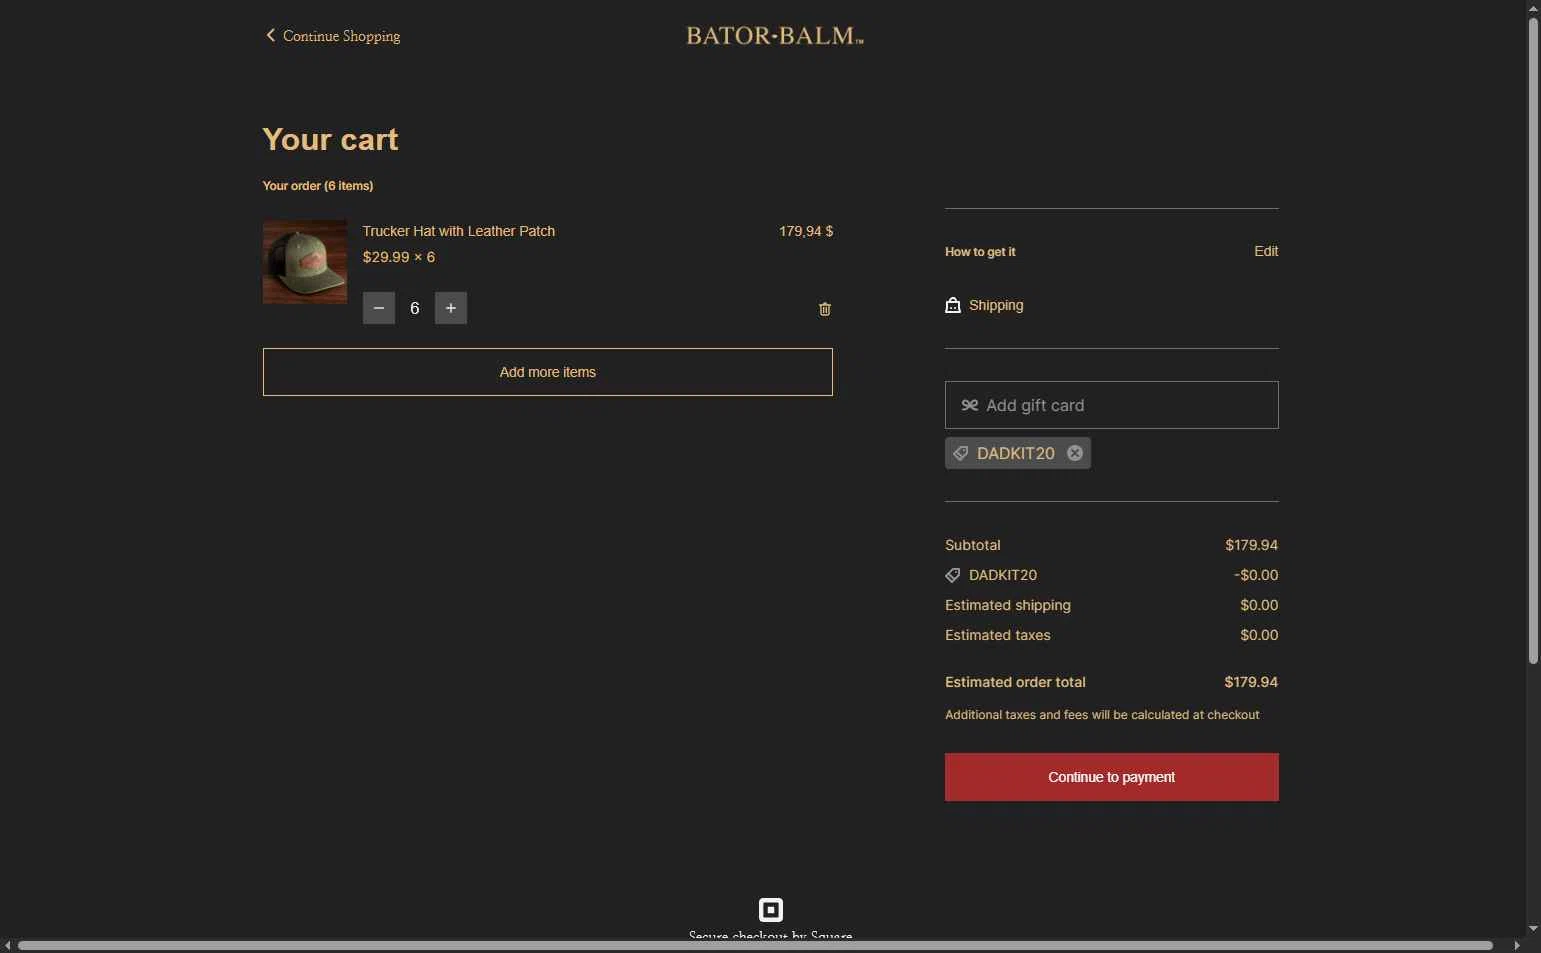
Task: Select the Your cart heading
Action: click(331, 139)
